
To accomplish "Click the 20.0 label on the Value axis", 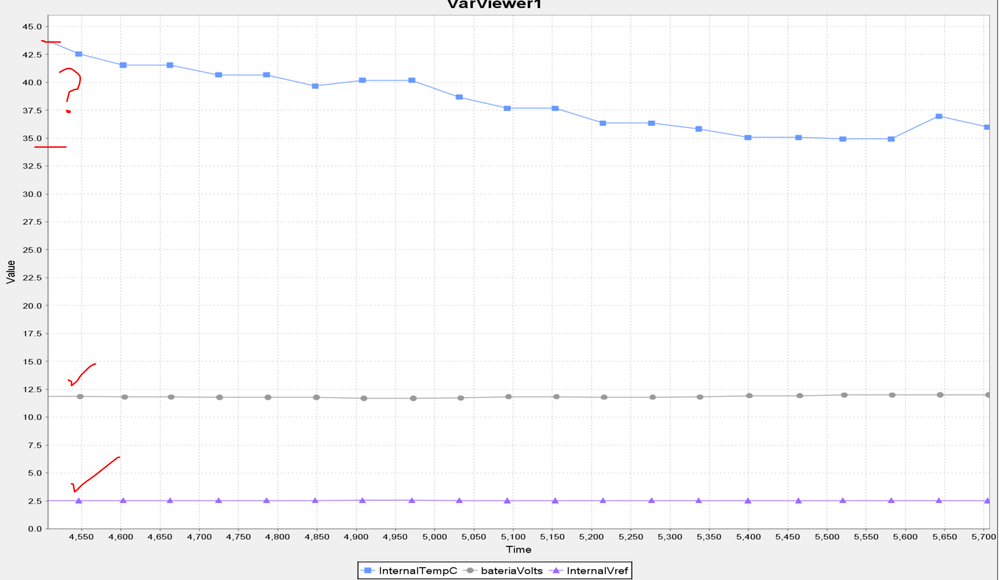I will click(x=32, y=306).
